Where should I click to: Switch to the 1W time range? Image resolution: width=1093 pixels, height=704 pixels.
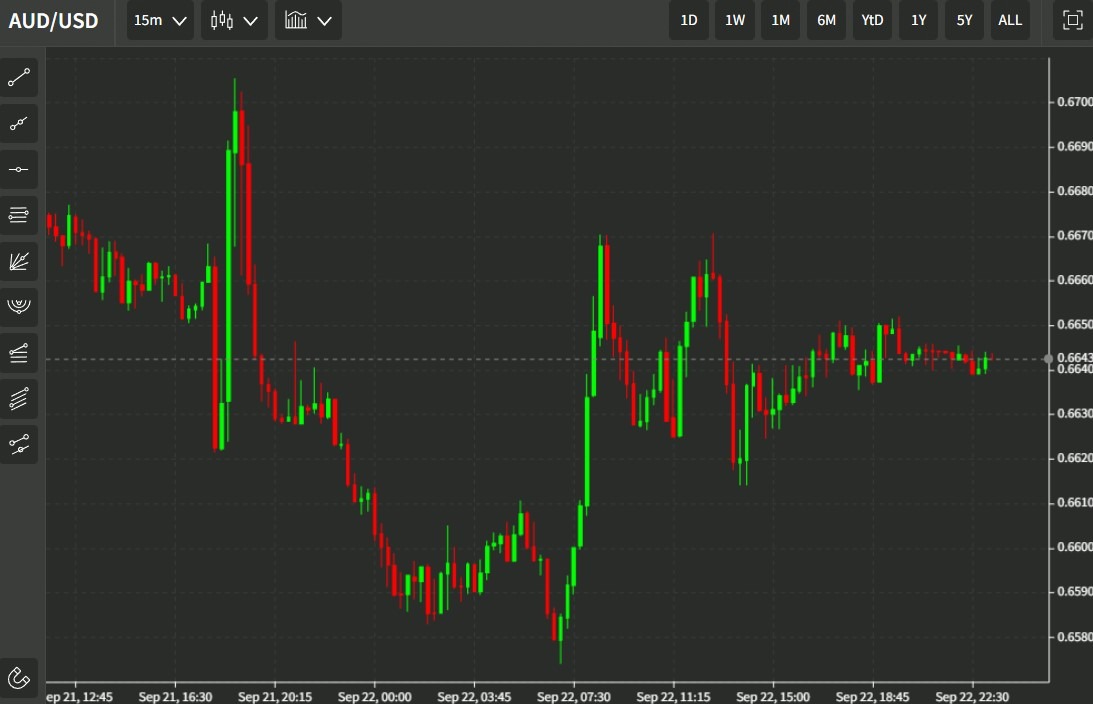tap(735, 20)
